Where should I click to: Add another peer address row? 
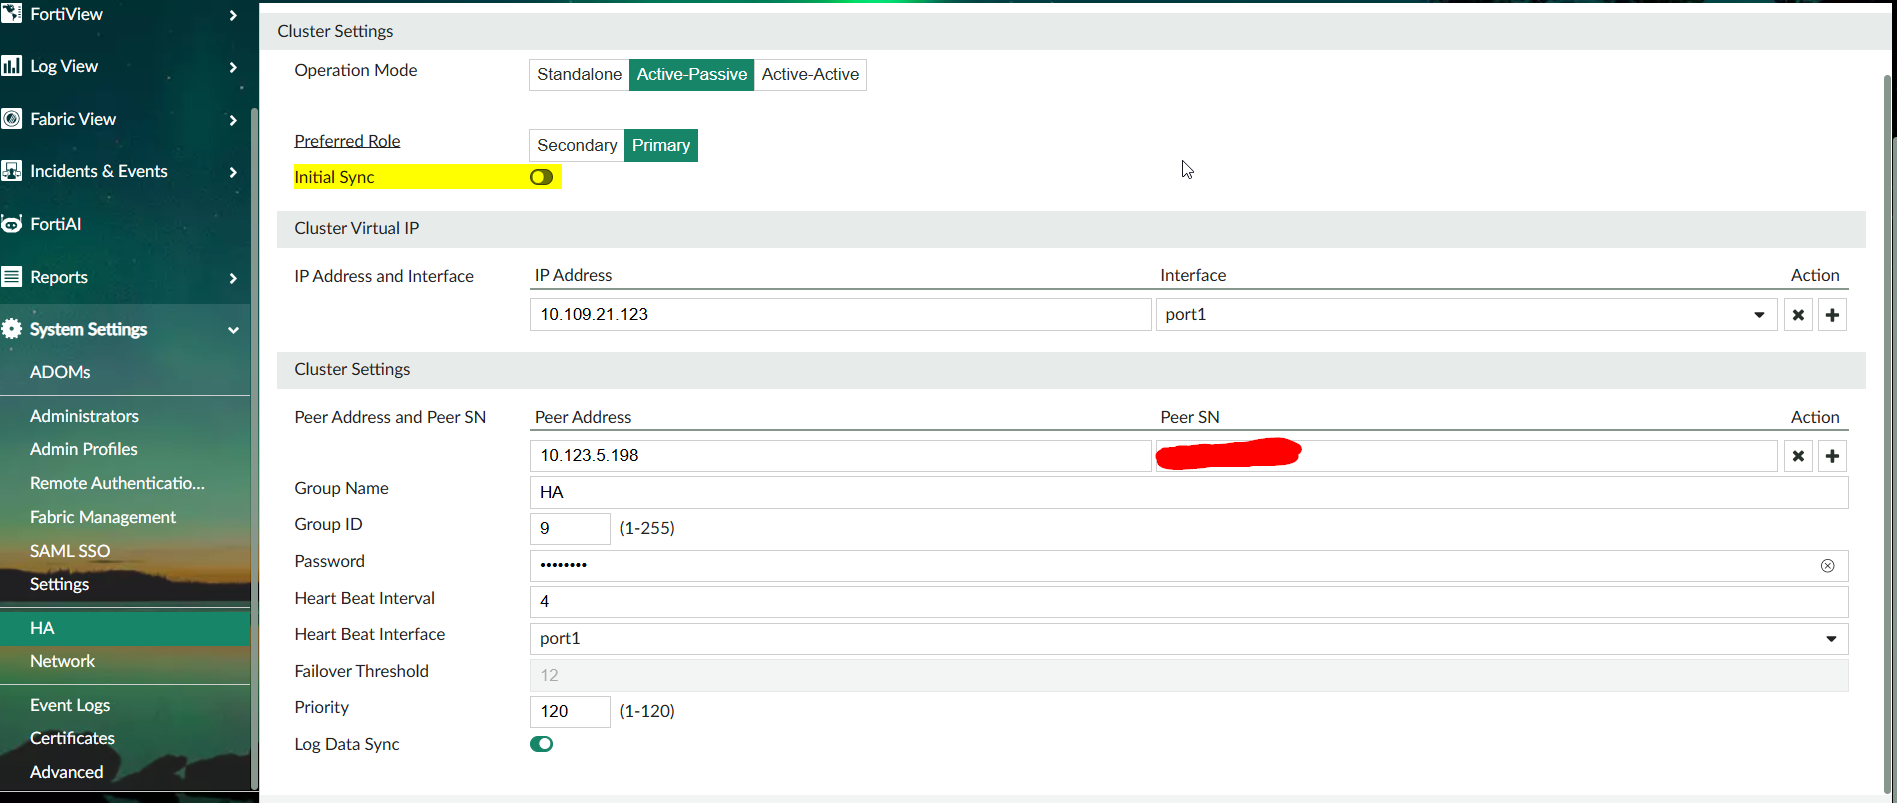(x=1832, y=456)
